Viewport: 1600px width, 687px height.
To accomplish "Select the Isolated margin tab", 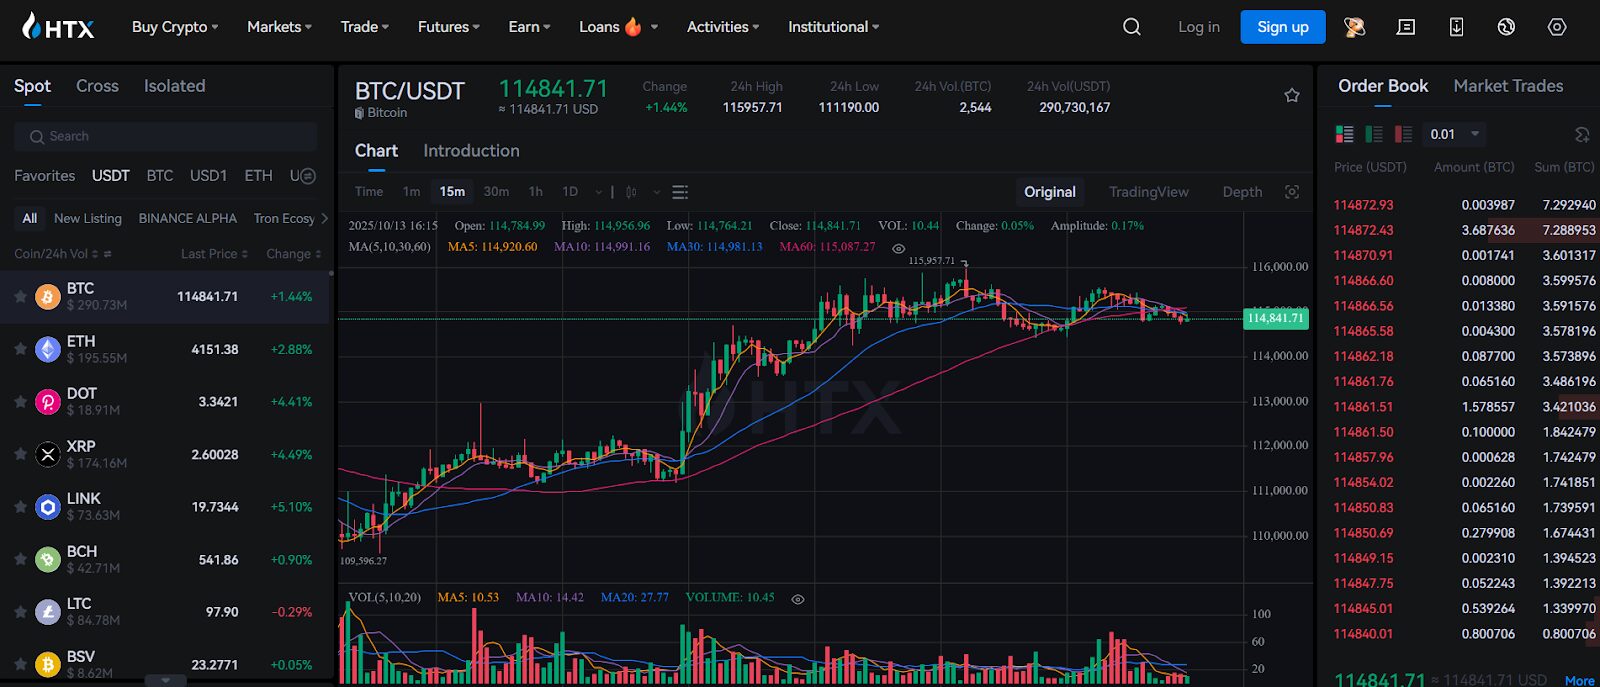I will pyautogui.click(x=174, y=86).
